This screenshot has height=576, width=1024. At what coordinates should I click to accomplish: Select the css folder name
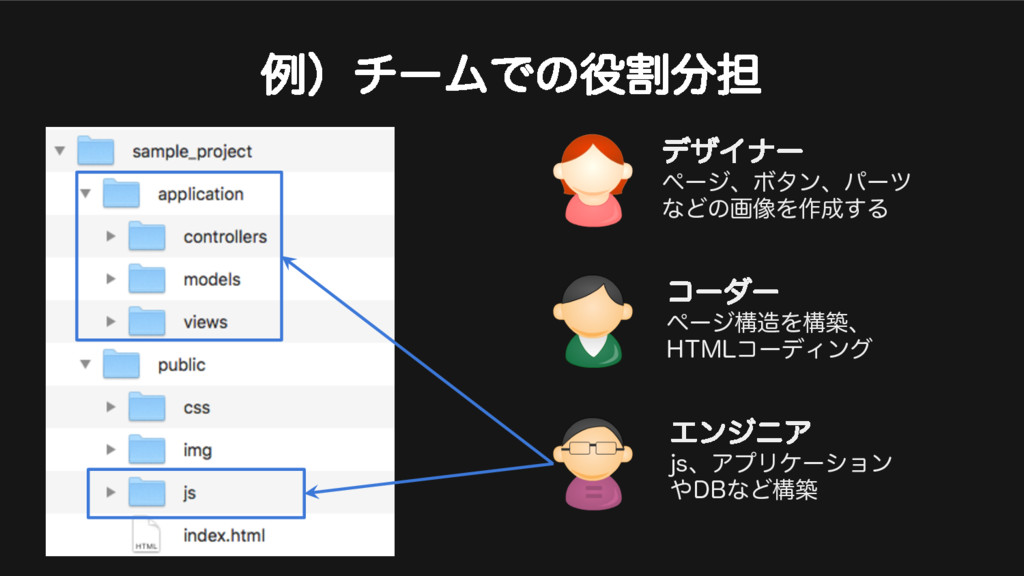(197, 408)
